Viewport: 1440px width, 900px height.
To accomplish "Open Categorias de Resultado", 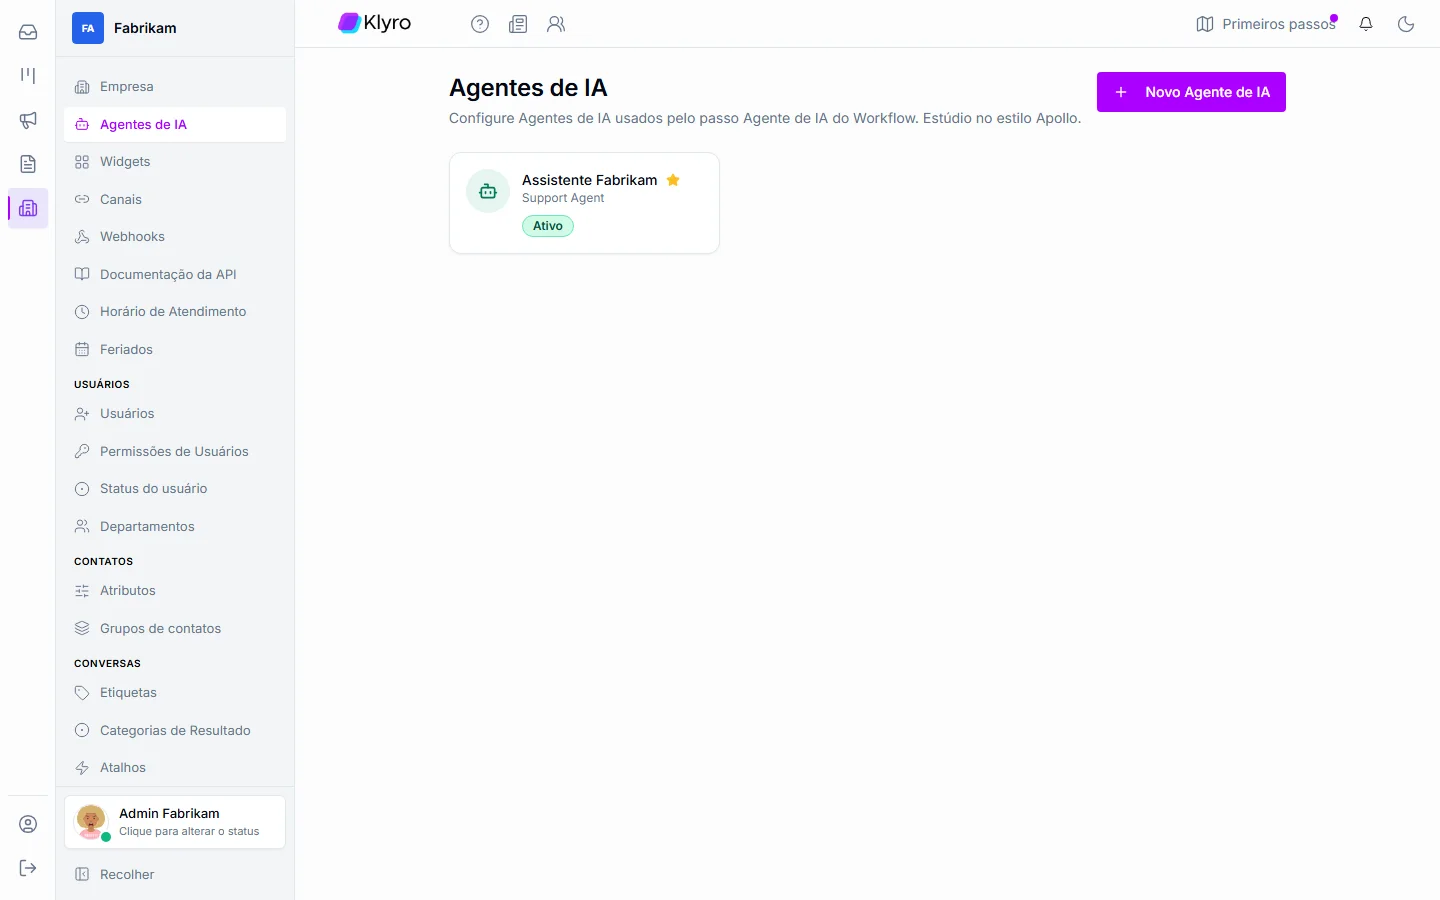I will pyautogui.click(x=175, y=731).
